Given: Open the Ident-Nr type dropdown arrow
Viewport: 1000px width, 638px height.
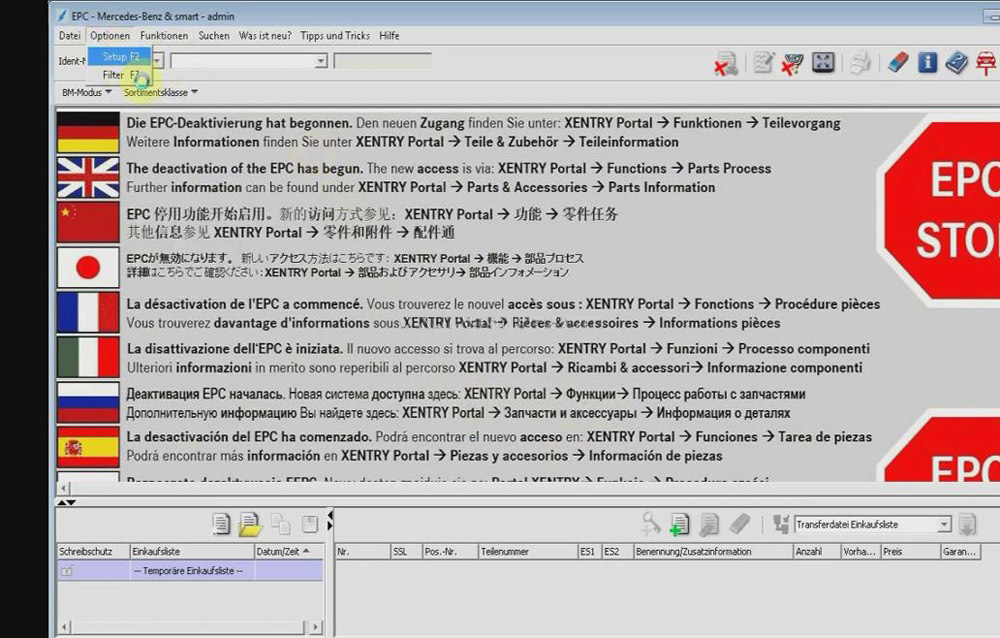Looking at the screenshot, I should pos(158,61).
